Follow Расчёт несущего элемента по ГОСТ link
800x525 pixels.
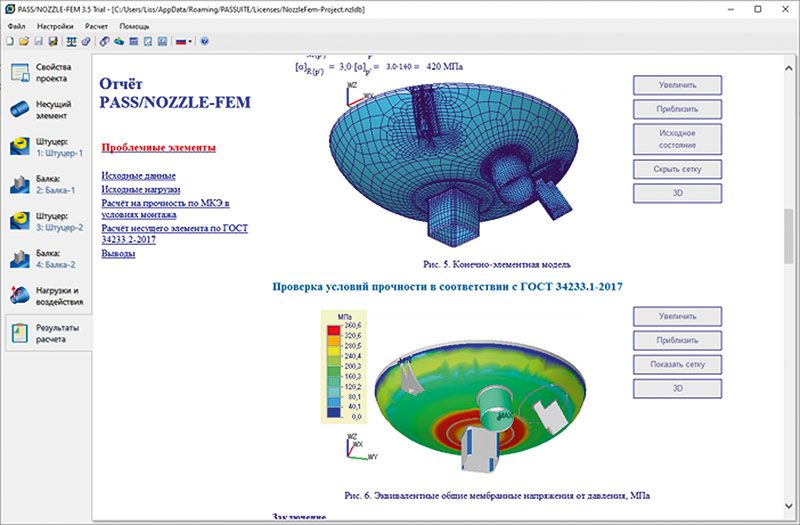174,234
